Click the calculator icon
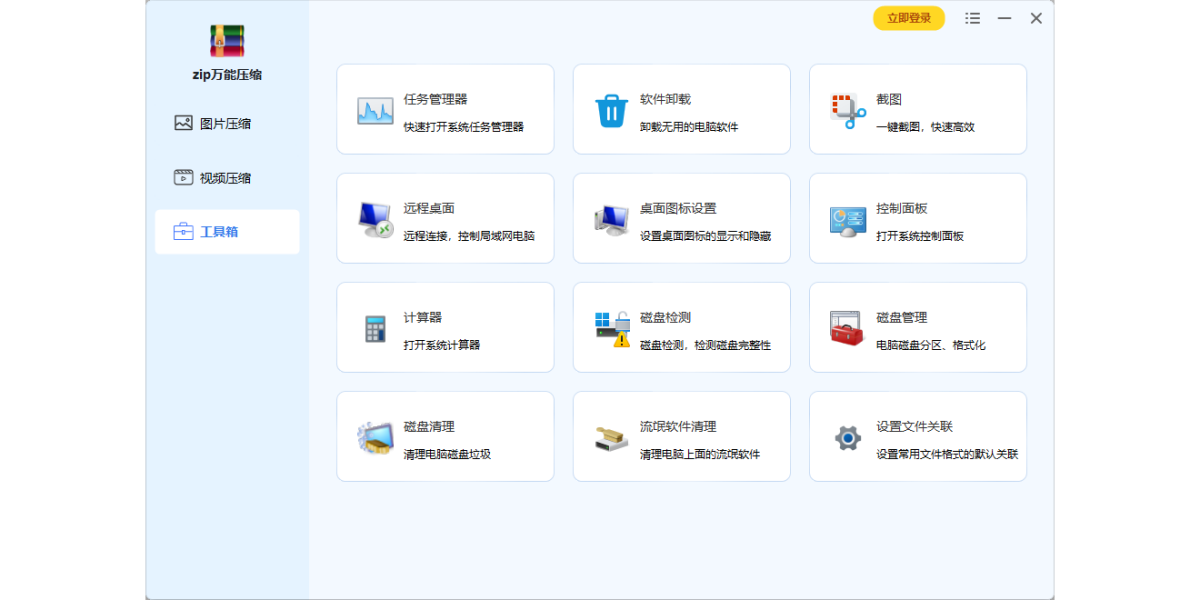Image resolution: width=1200 pixels, height=600 pixels. click(x=375, y=329)
